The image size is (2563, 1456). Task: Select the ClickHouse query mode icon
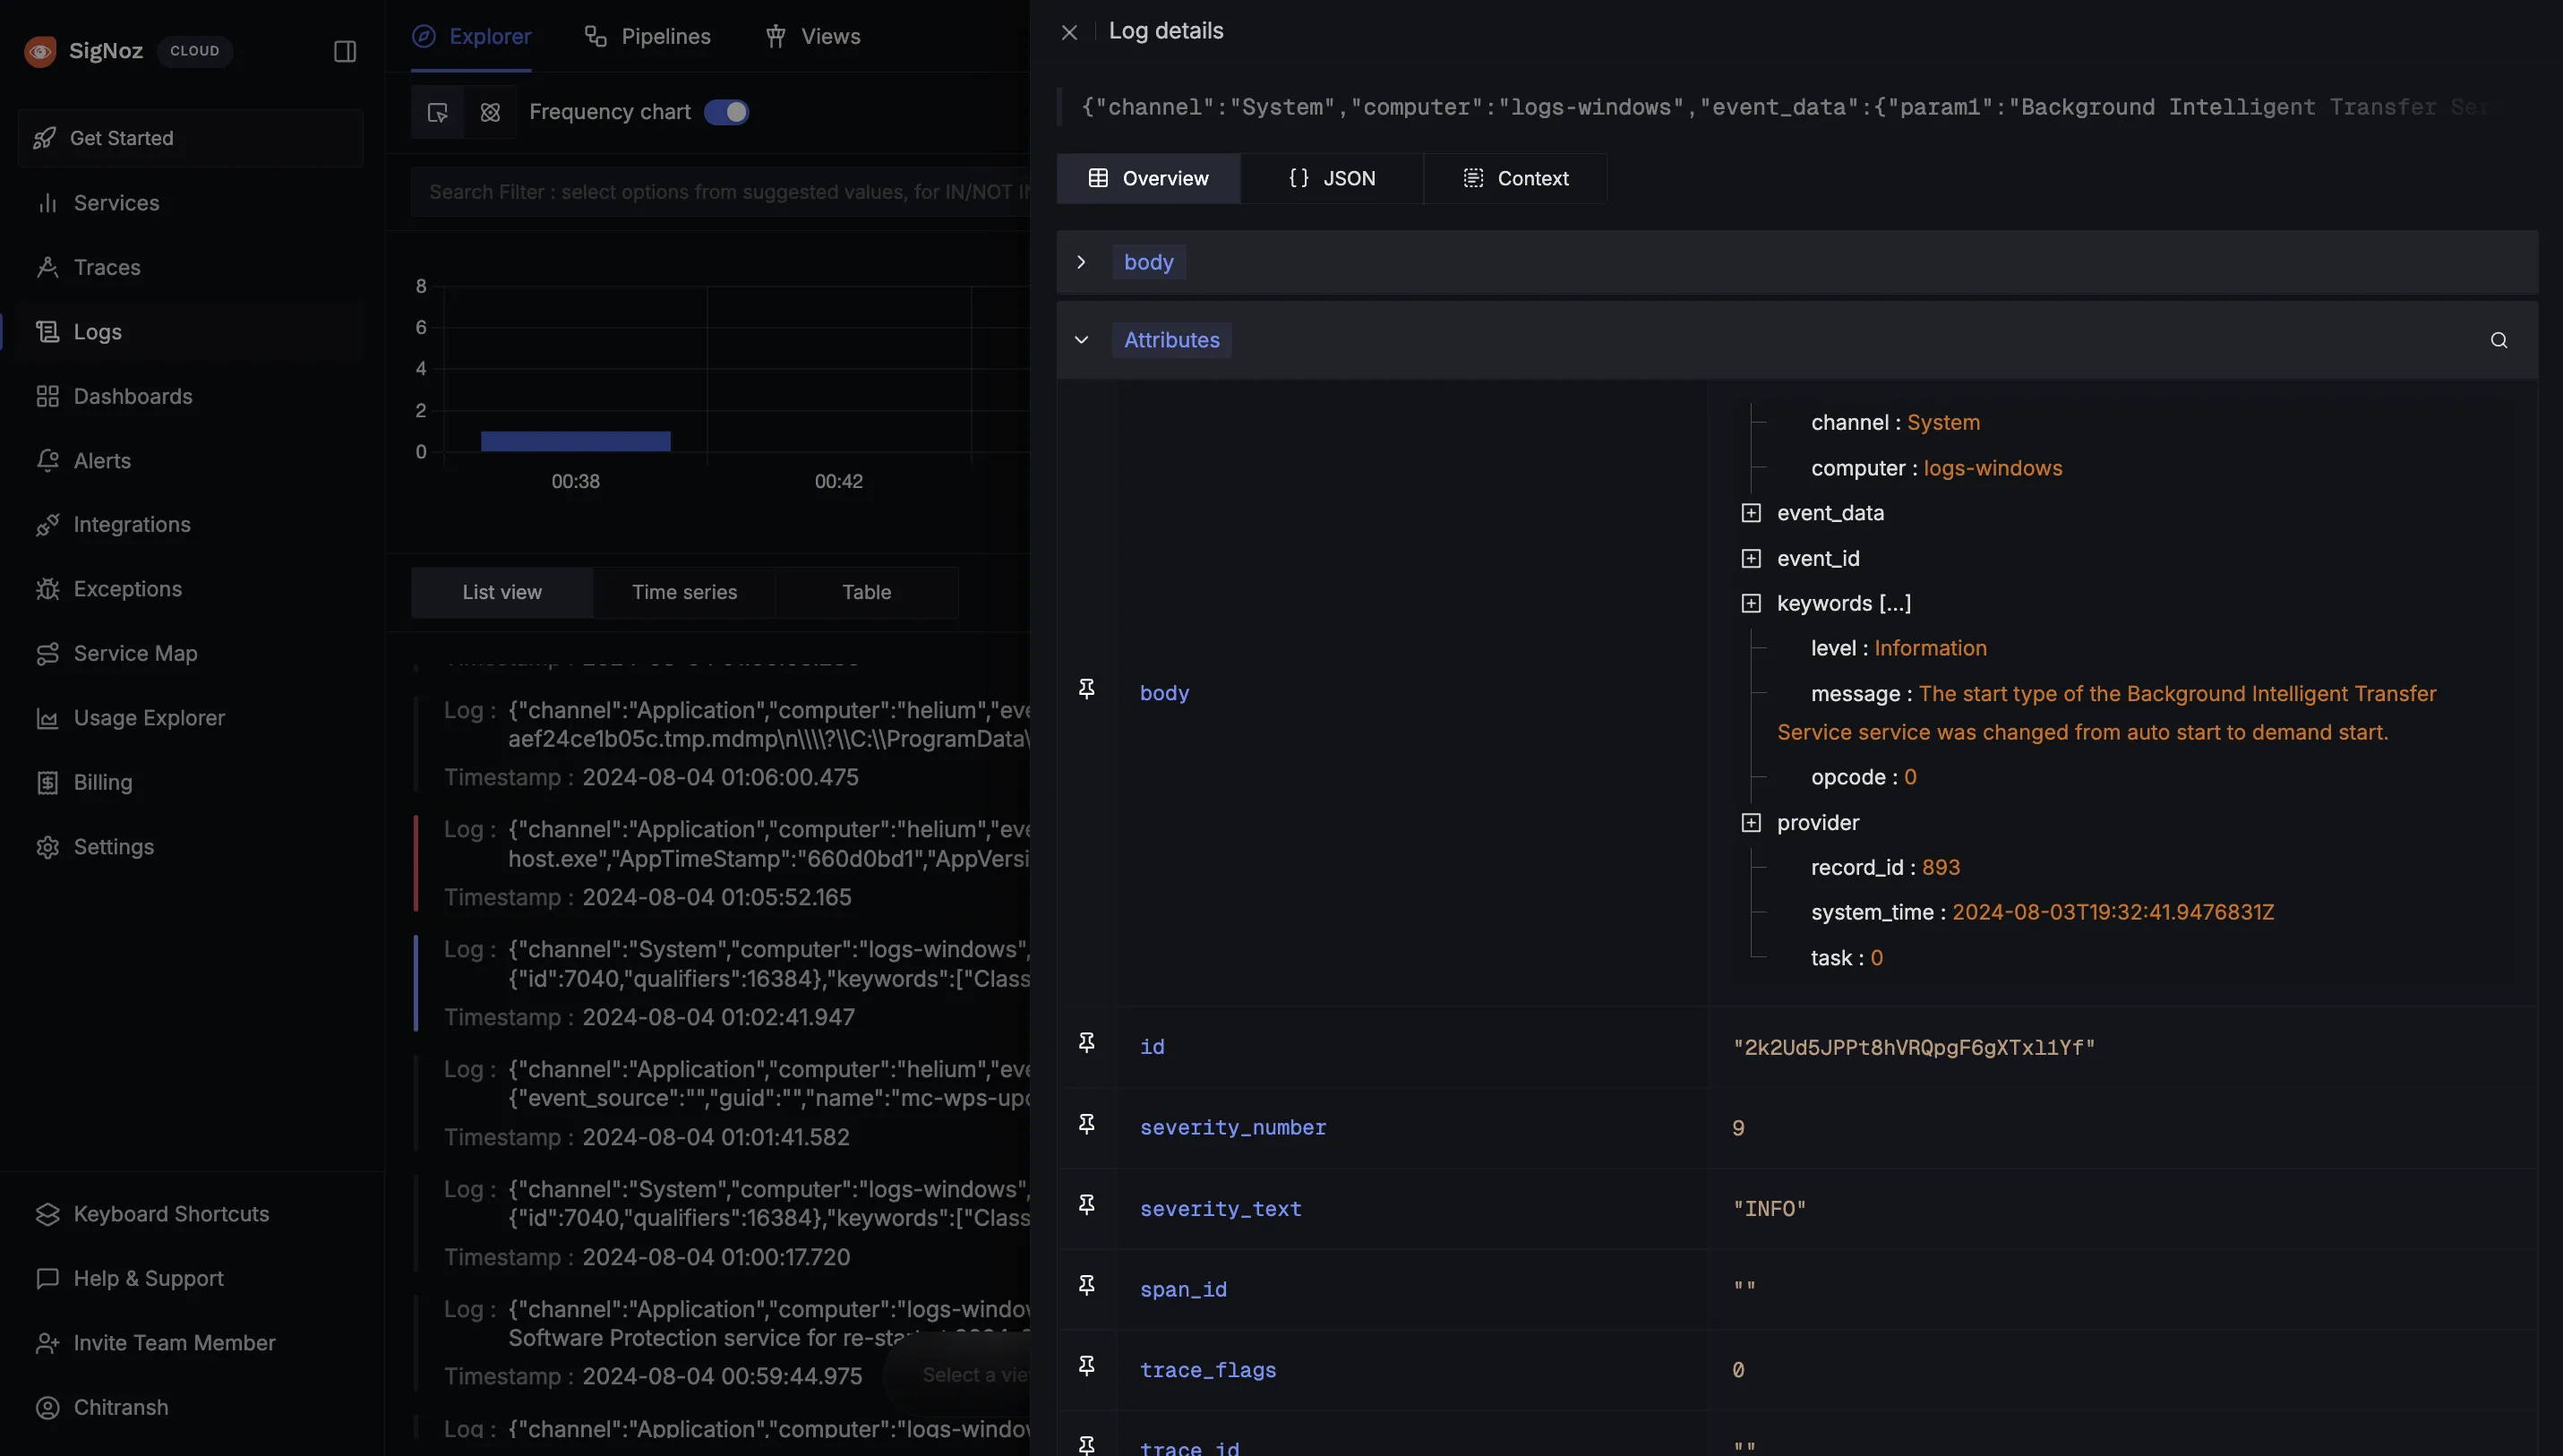tap(490, 112)
